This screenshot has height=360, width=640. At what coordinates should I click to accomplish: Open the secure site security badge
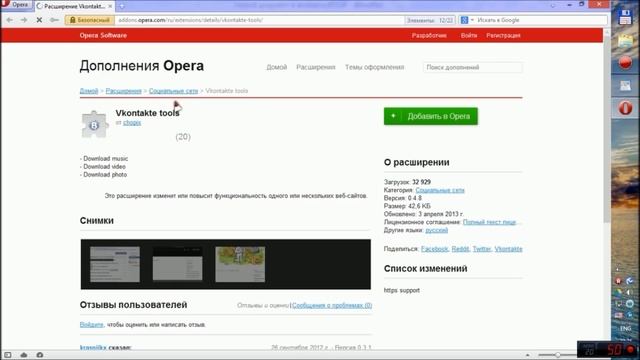[x=90, y=20]
